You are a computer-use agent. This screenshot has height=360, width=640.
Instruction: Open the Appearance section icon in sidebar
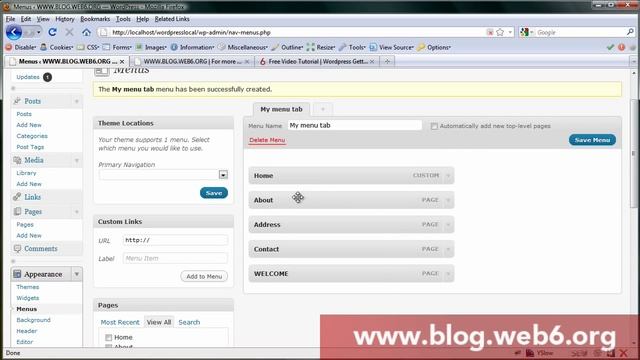coord(17,274)
